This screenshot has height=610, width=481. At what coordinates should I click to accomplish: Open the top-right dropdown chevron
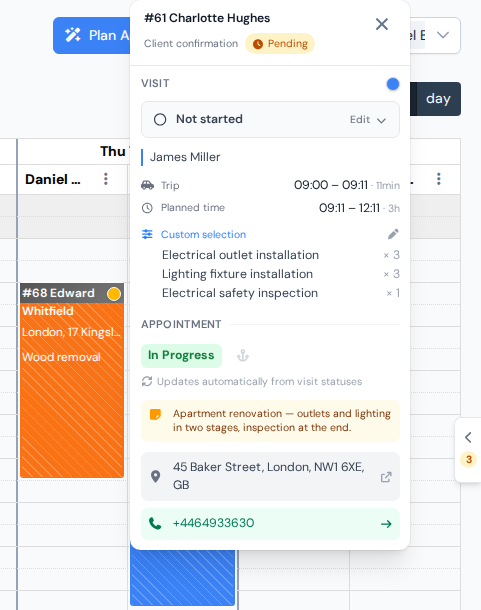[443, 35]
